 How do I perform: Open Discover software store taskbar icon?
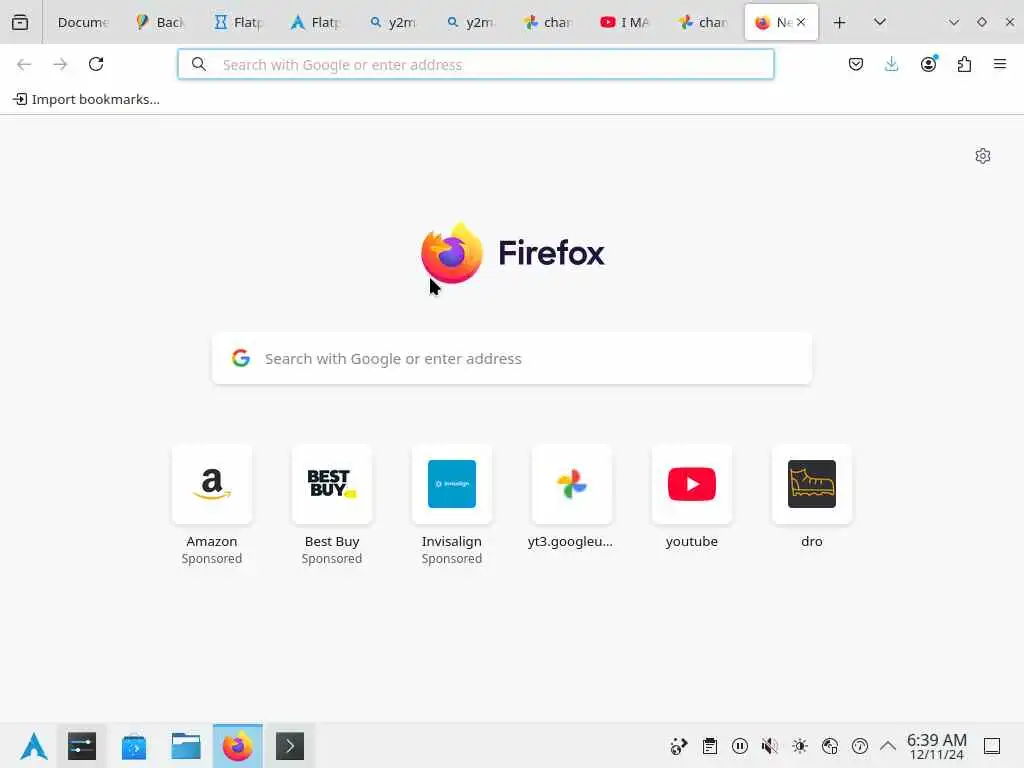click(134, 746)
